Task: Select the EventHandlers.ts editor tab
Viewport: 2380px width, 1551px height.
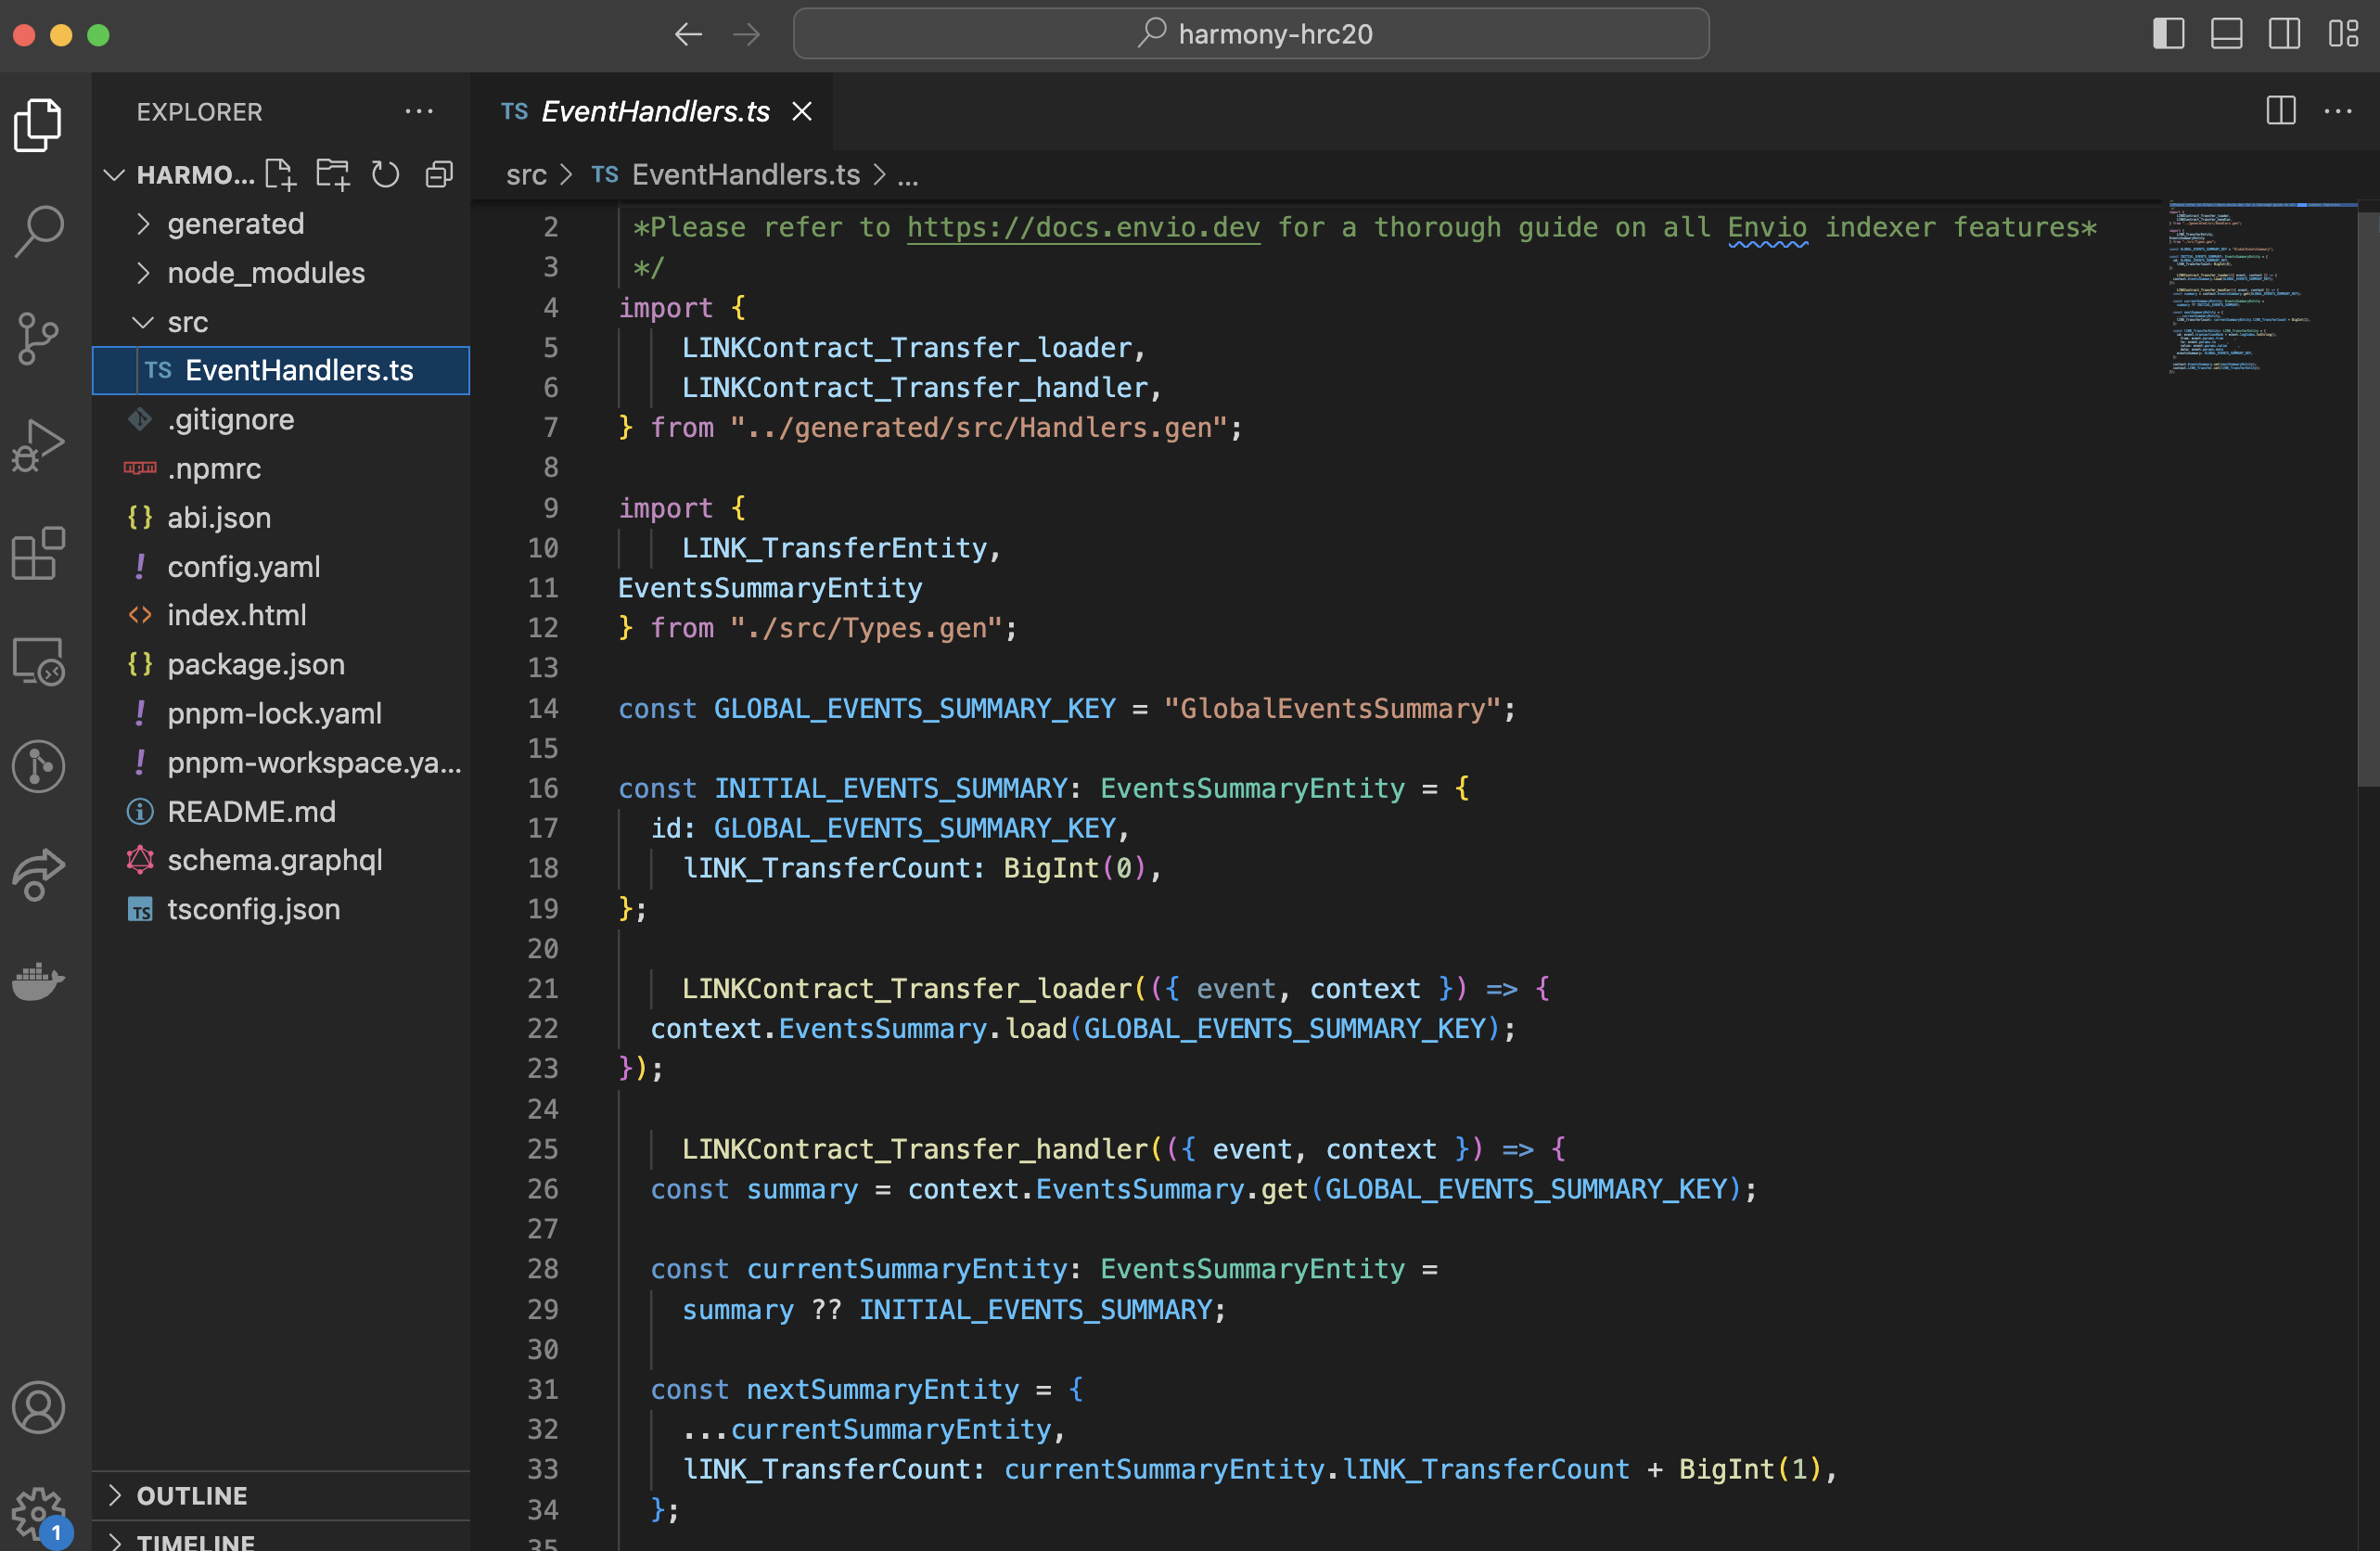Action: pyautogui.click(x=654, y=111)
